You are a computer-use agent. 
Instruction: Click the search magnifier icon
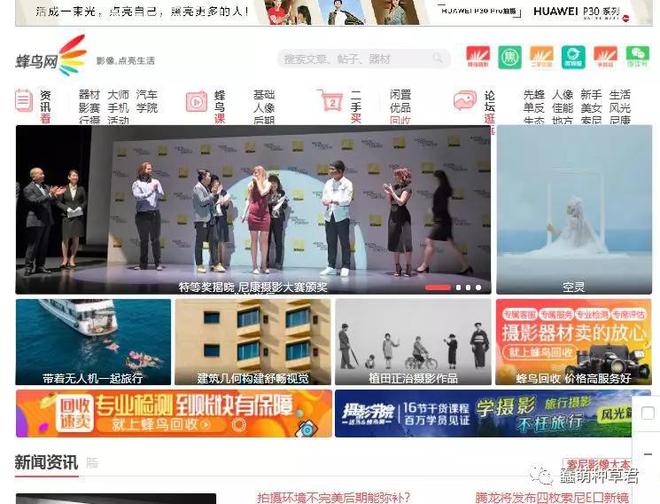coord(438,59)
